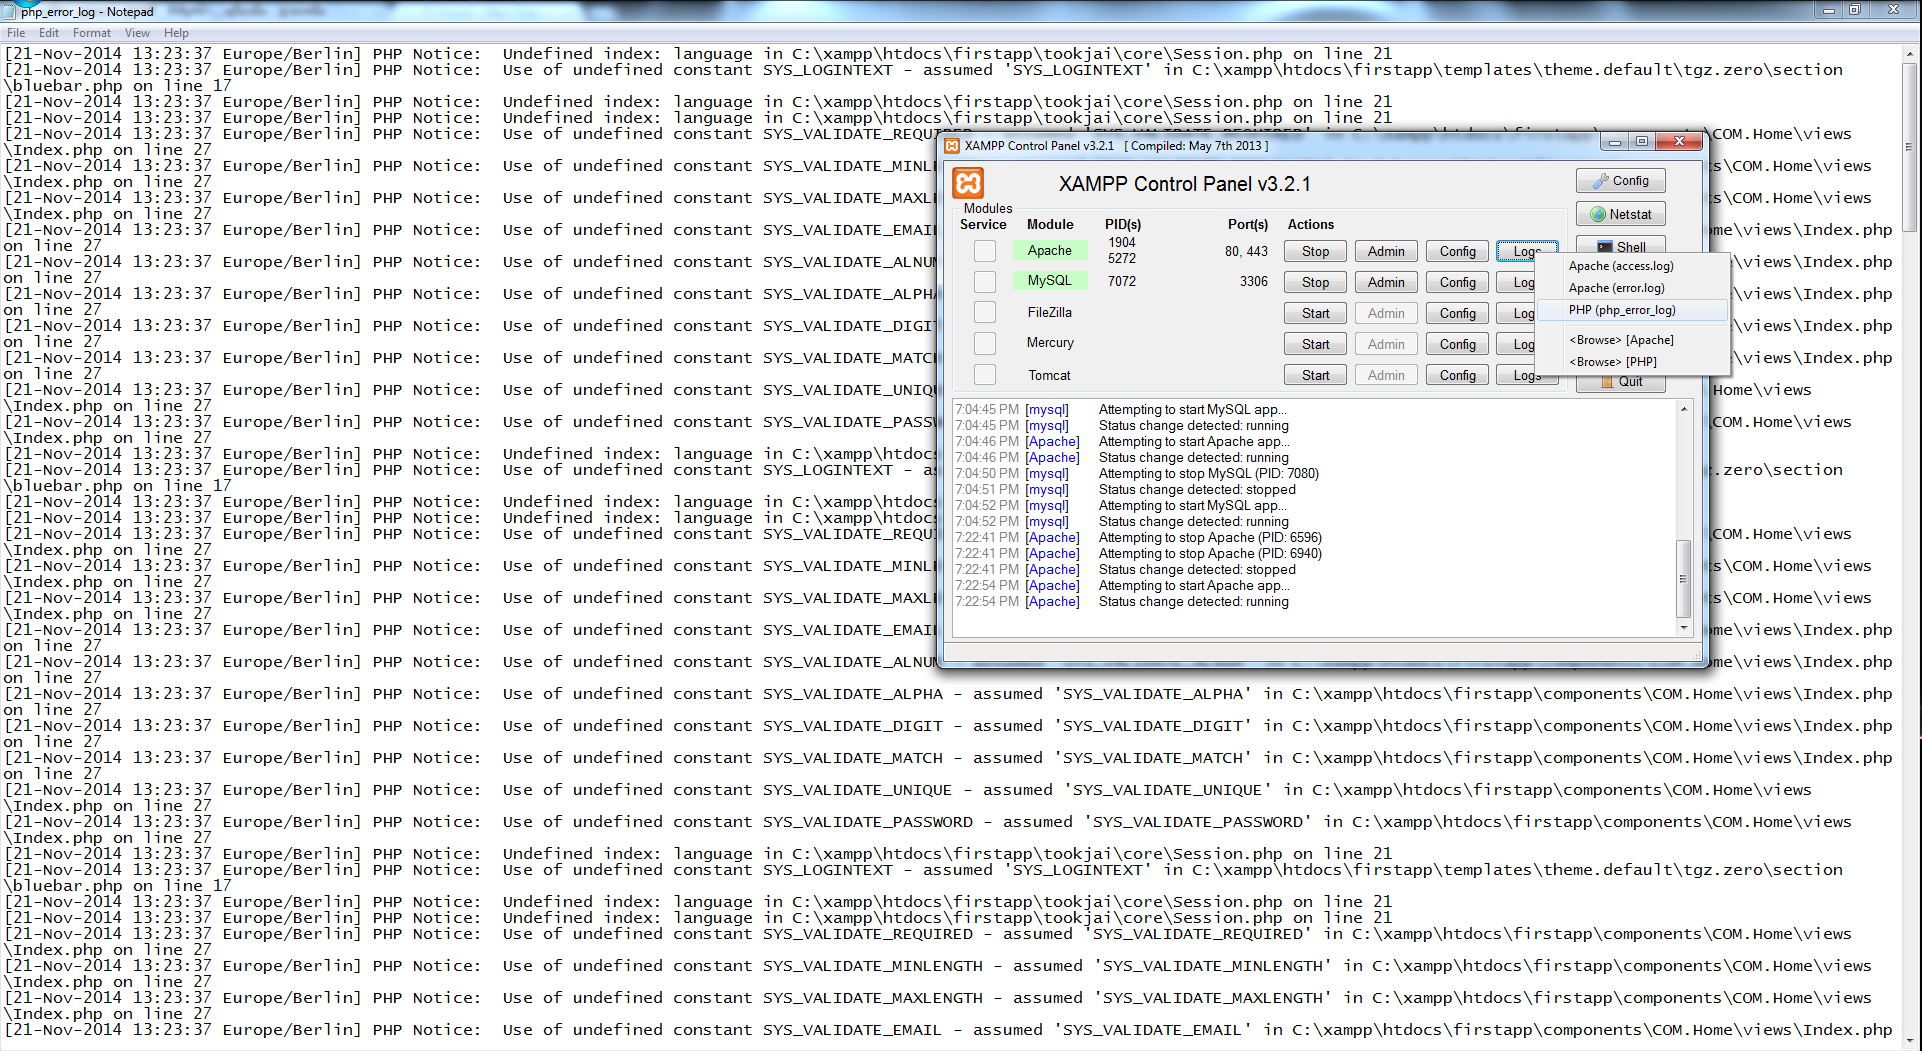Start the Mercury module
1922x1051 pixels.
(1316, 345)
